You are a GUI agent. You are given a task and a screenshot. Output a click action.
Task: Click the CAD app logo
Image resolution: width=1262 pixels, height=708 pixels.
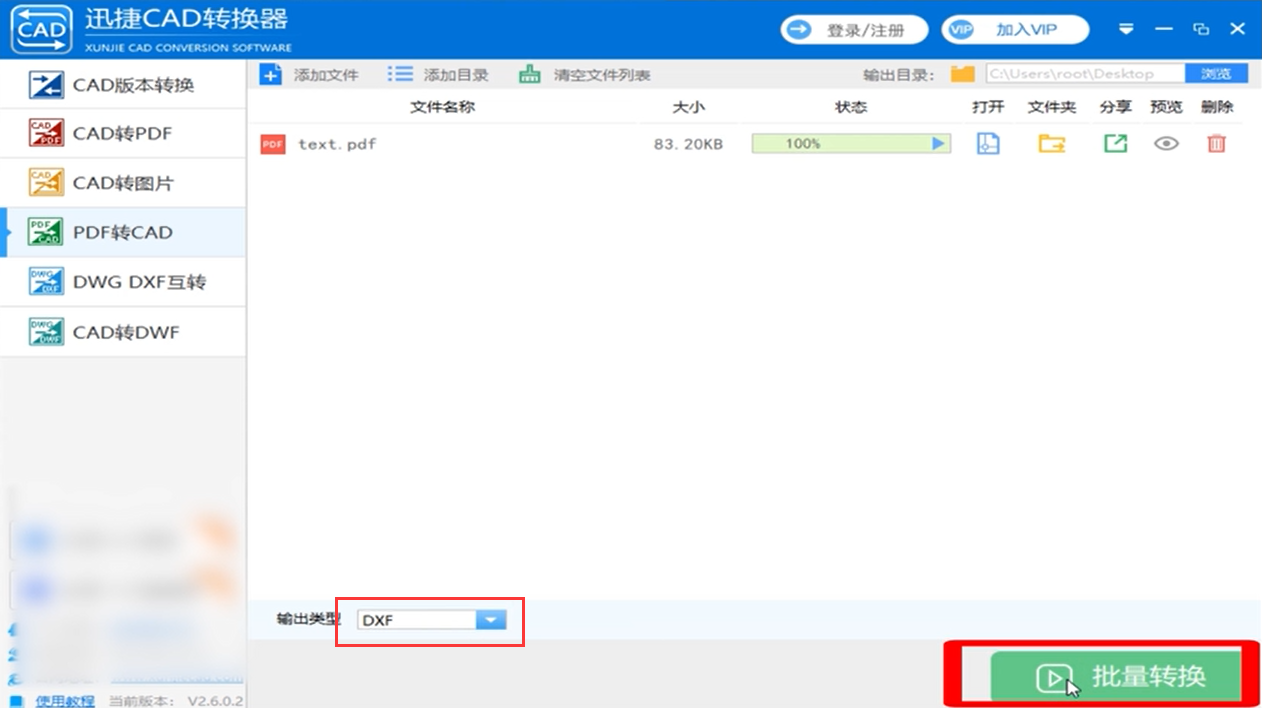(42, 30)
